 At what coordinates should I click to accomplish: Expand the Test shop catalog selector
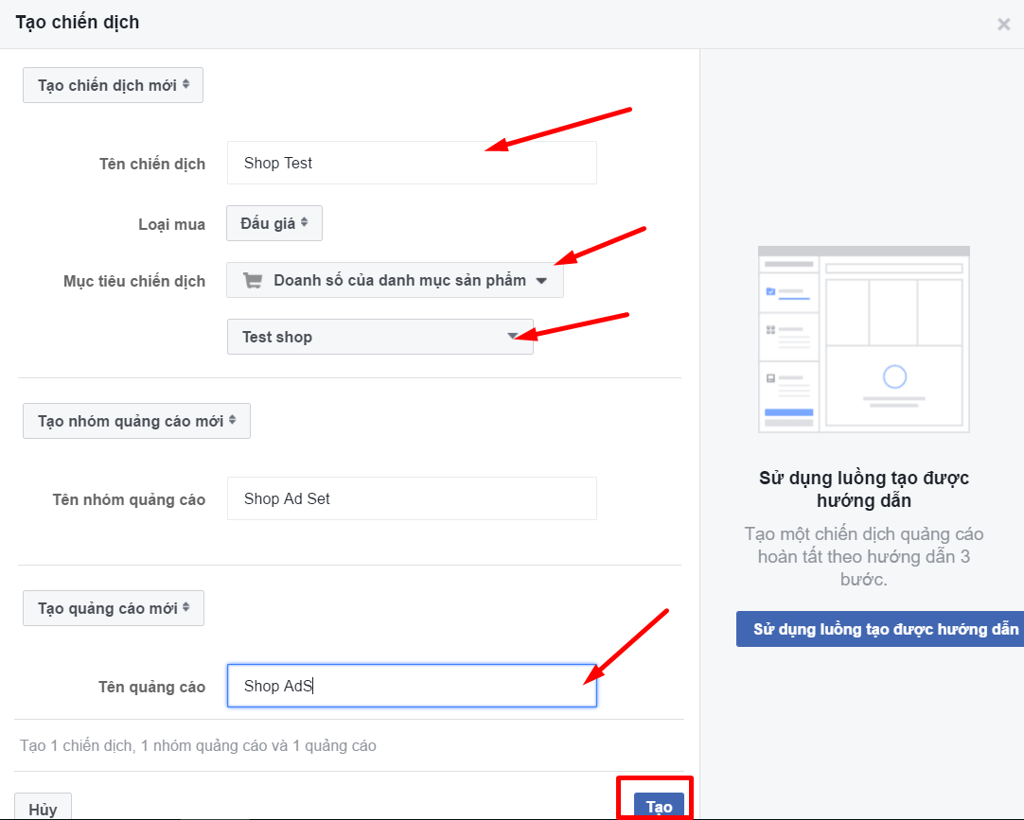(x=380, y=337)
